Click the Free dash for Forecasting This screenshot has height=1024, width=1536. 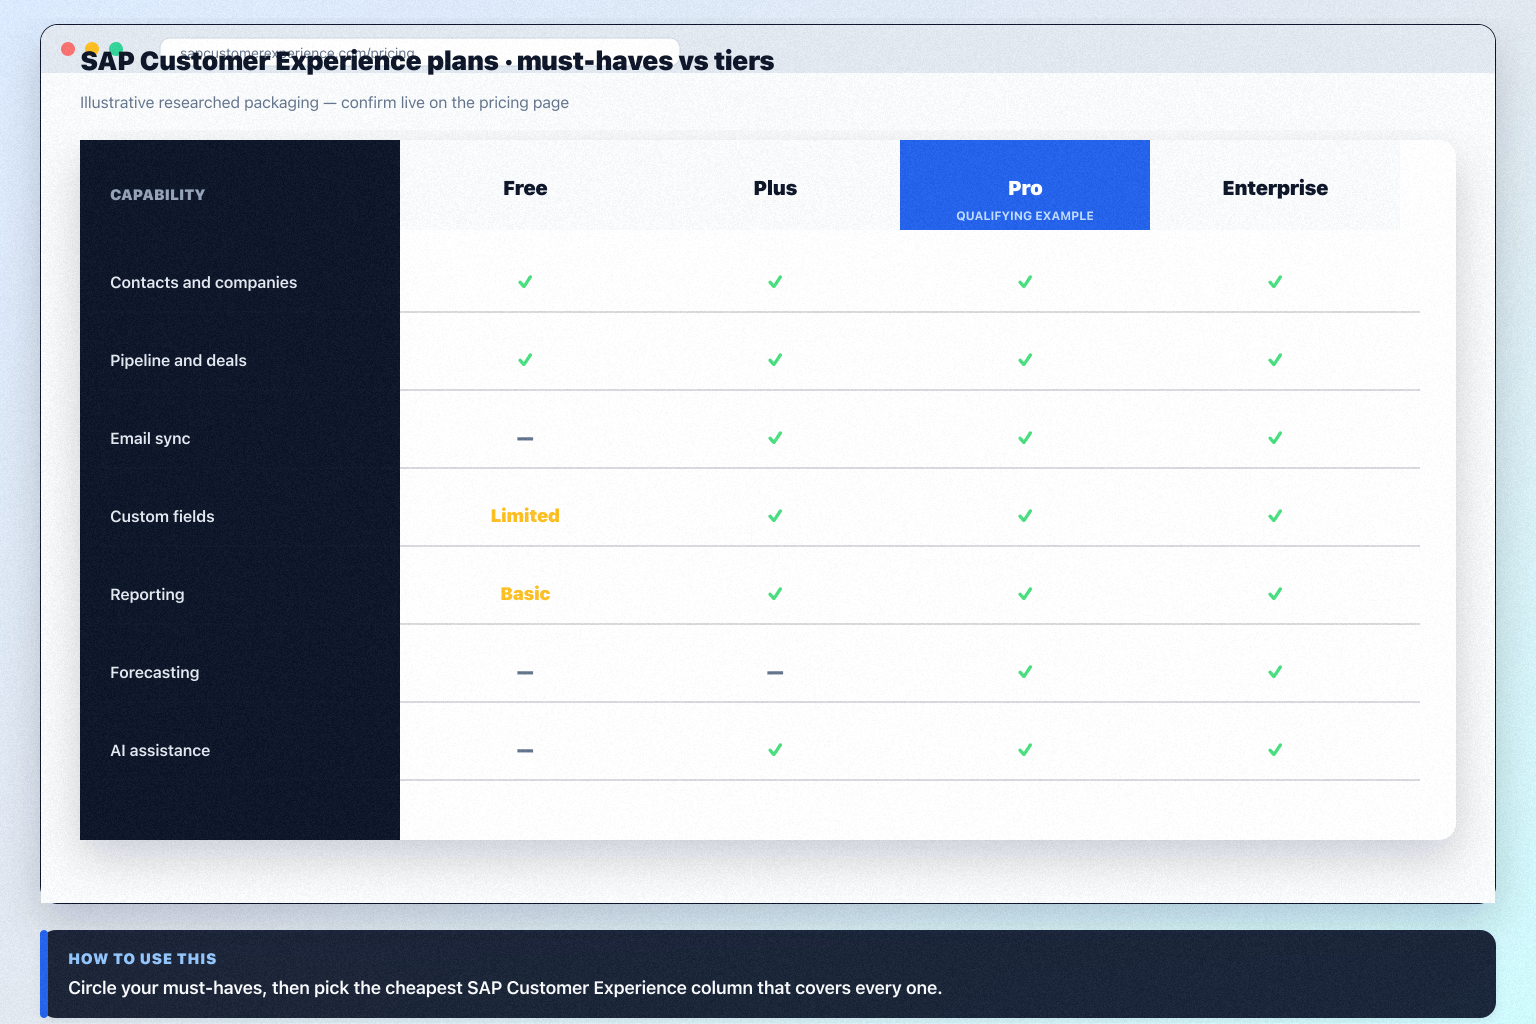(525, 673)
